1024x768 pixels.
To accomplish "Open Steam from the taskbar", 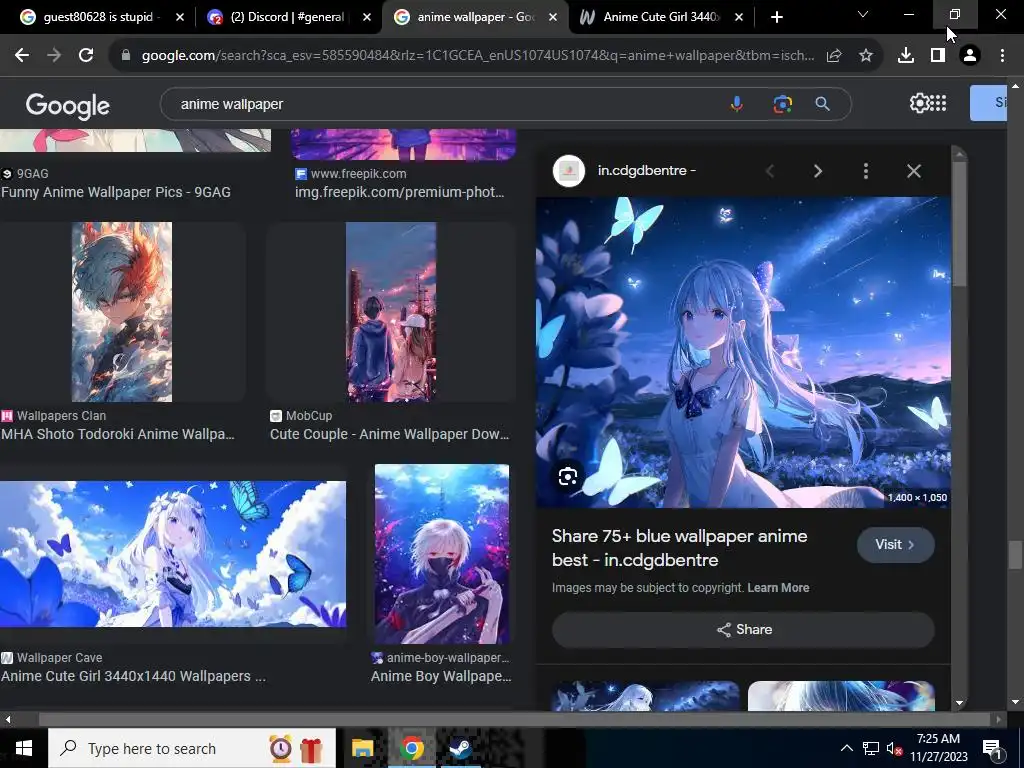I will 460,748.
